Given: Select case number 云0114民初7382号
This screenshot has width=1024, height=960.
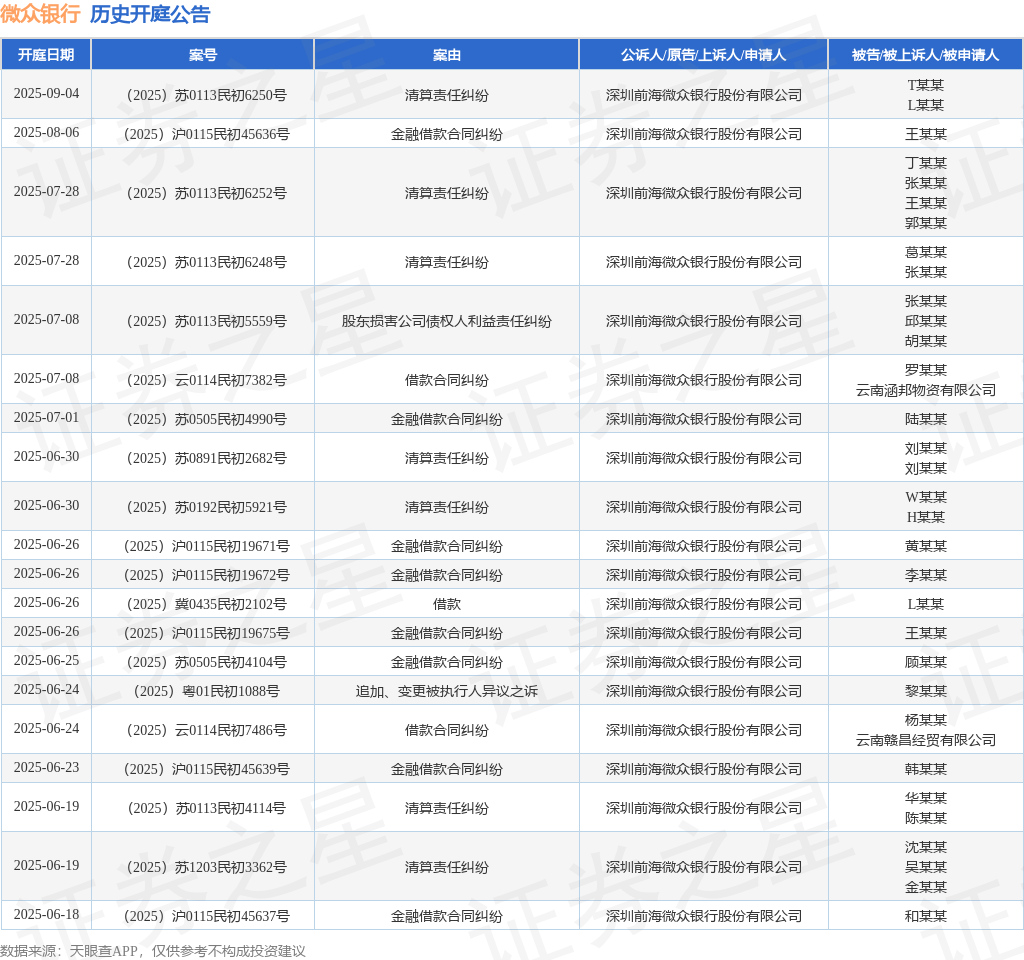Looking at the screenshot, I should (206, 380).
